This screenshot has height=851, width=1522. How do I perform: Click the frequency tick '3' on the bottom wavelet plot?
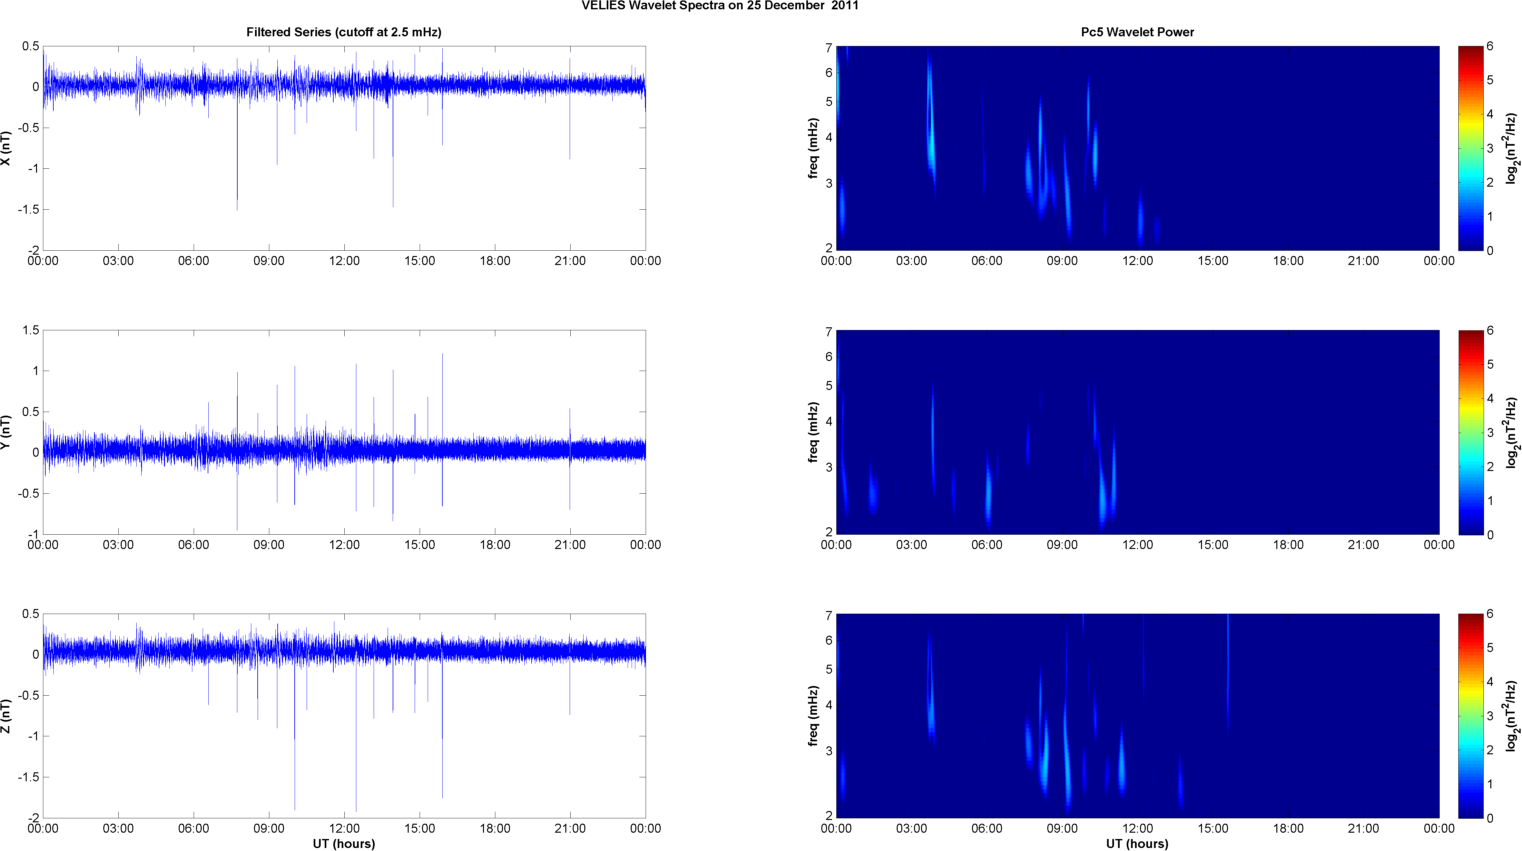click(x=829, y=751)
